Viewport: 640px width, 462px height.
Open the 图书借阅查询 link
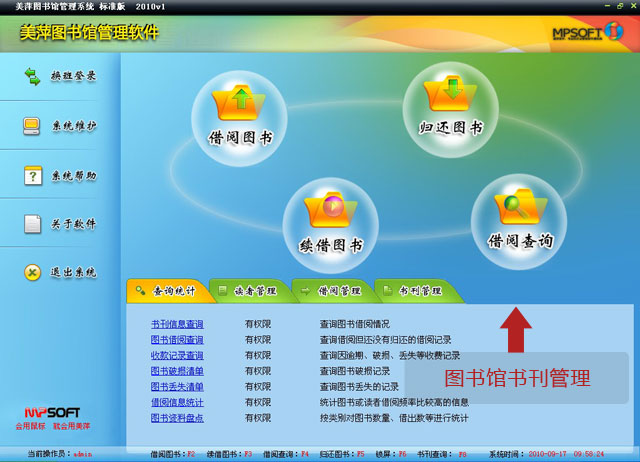177,340
